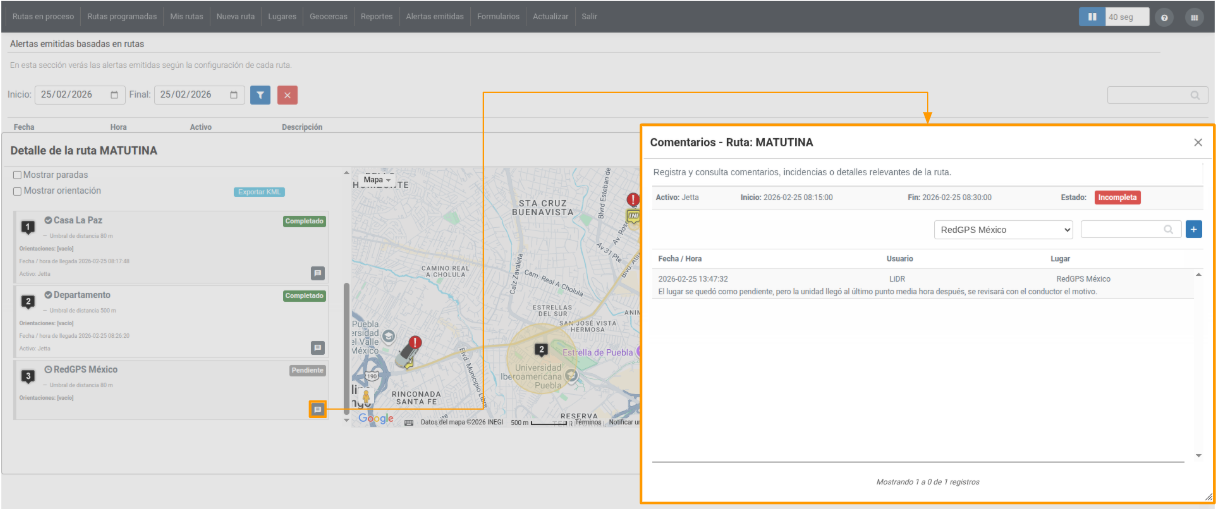The image size is (1218, 509).
Task: Open the map Términos link
Action: (x=588, y=423)
